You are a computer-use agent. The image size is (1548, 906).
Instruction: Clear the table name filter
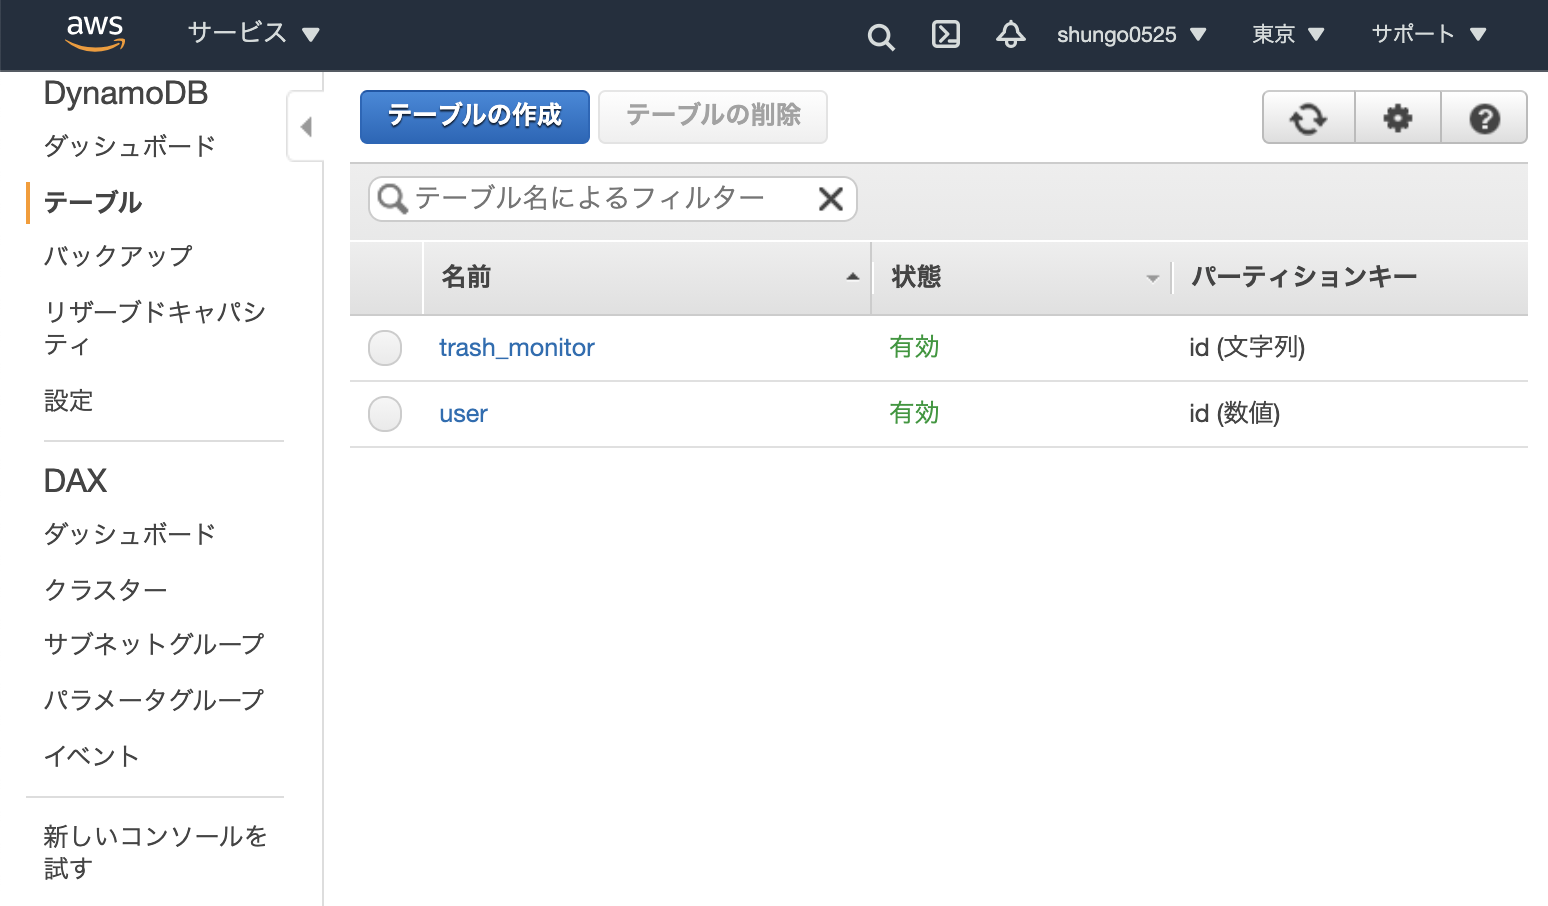click(831, 199)
